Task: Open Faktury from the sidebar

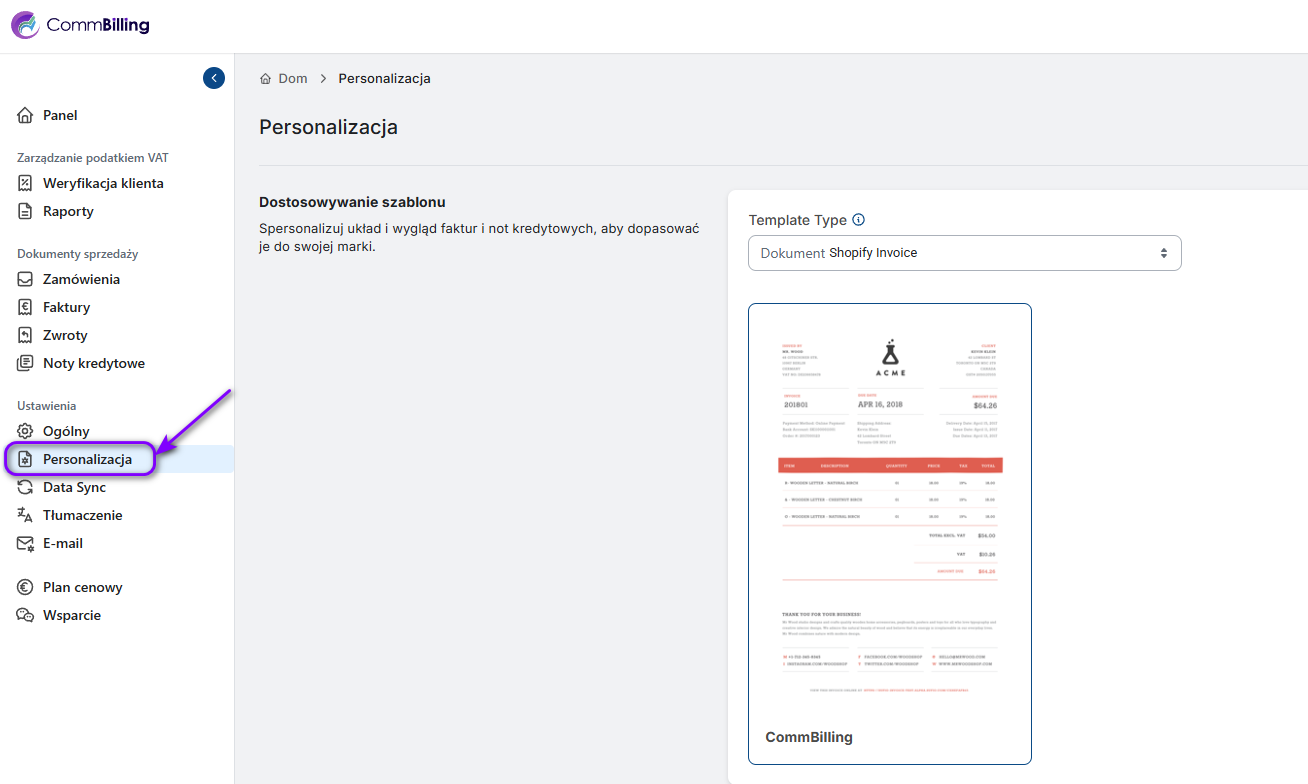Action: [x=66, y=307]
